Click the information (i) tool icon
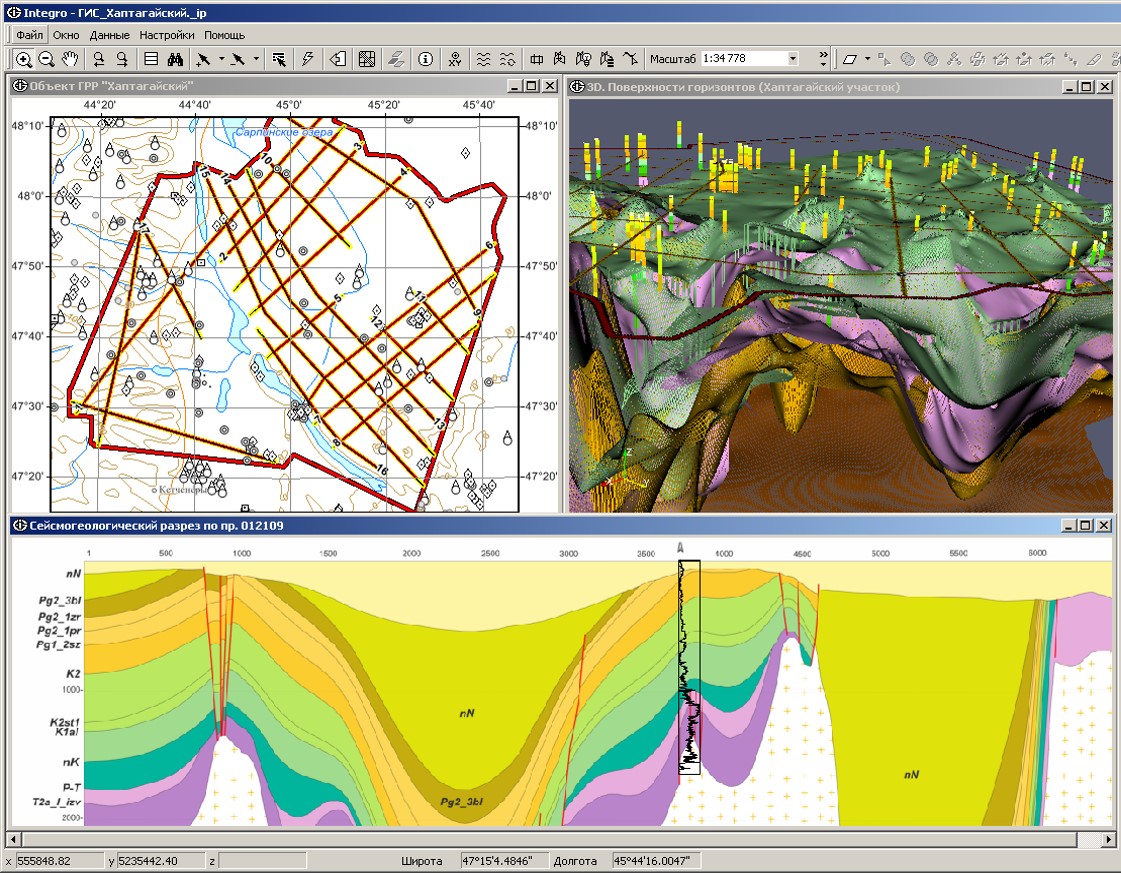The width and height of the screenshot is (1121, 873). click(x=425, y=59)
